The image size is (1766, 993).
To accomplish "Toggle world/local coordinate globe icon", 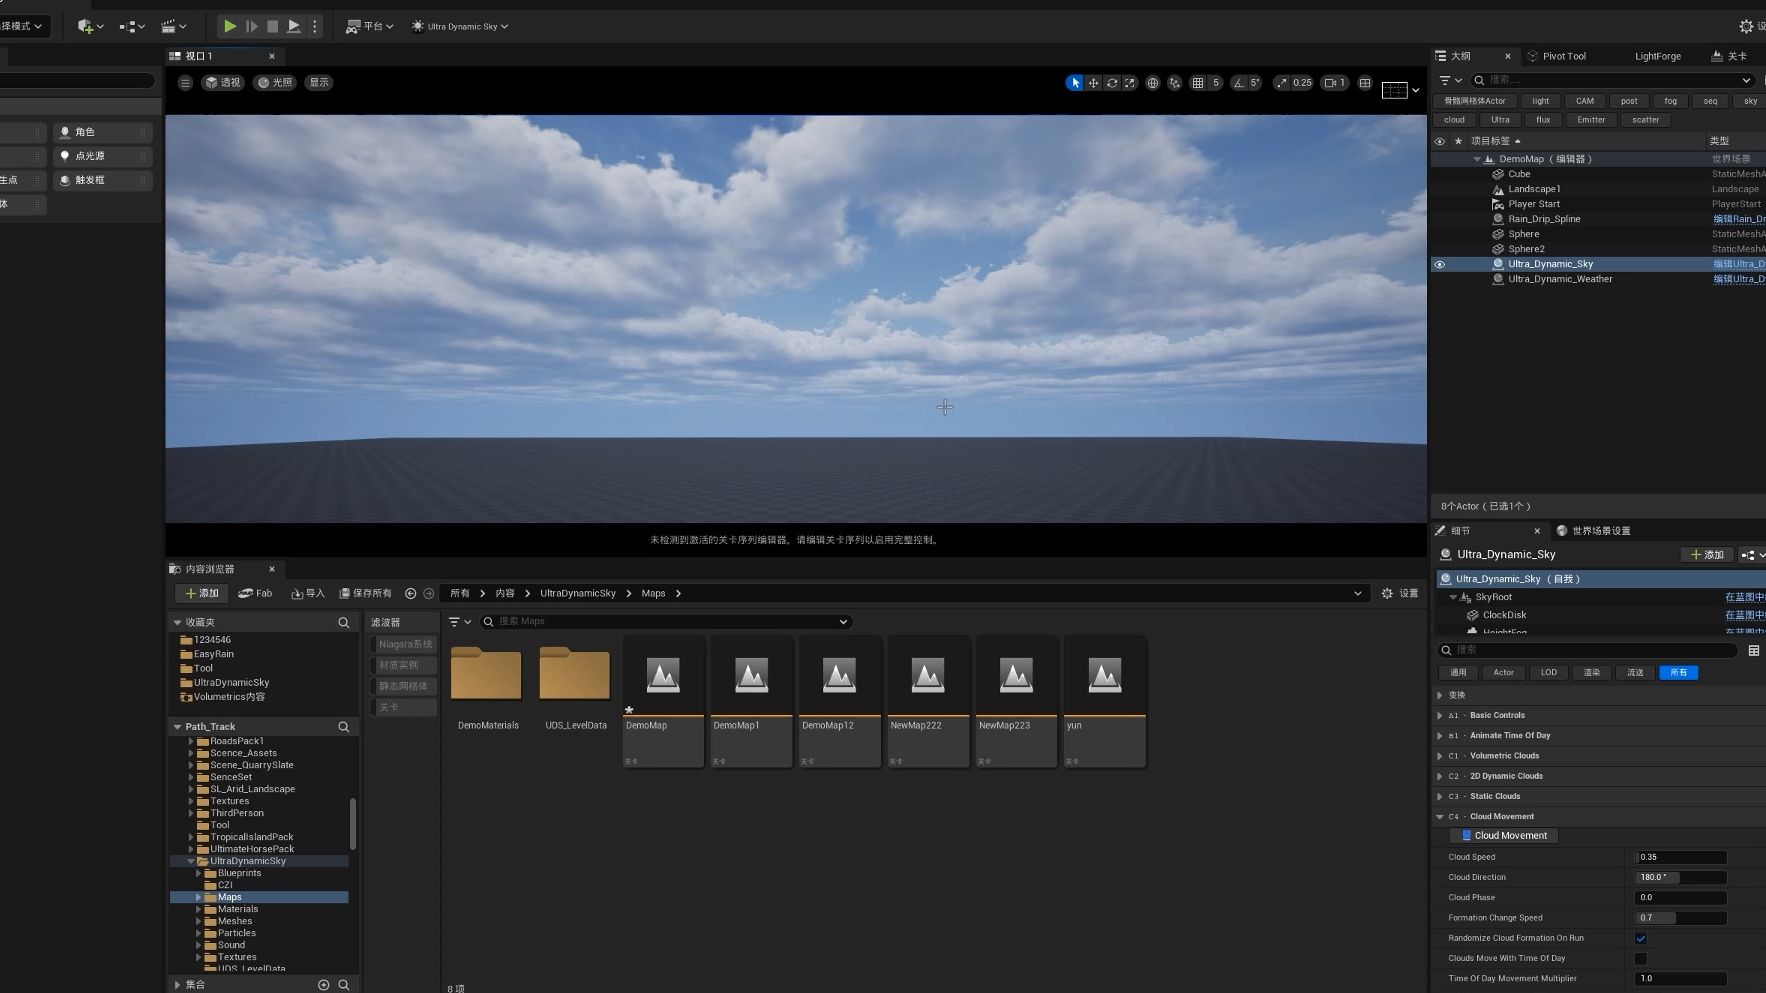I will pos(1153,83).
